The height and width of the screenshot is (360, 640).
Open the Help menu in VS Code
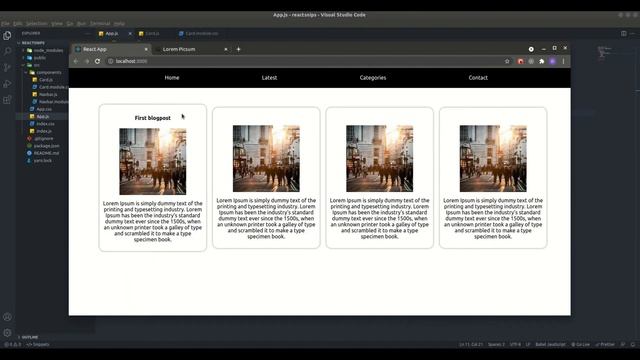point(119,24)
